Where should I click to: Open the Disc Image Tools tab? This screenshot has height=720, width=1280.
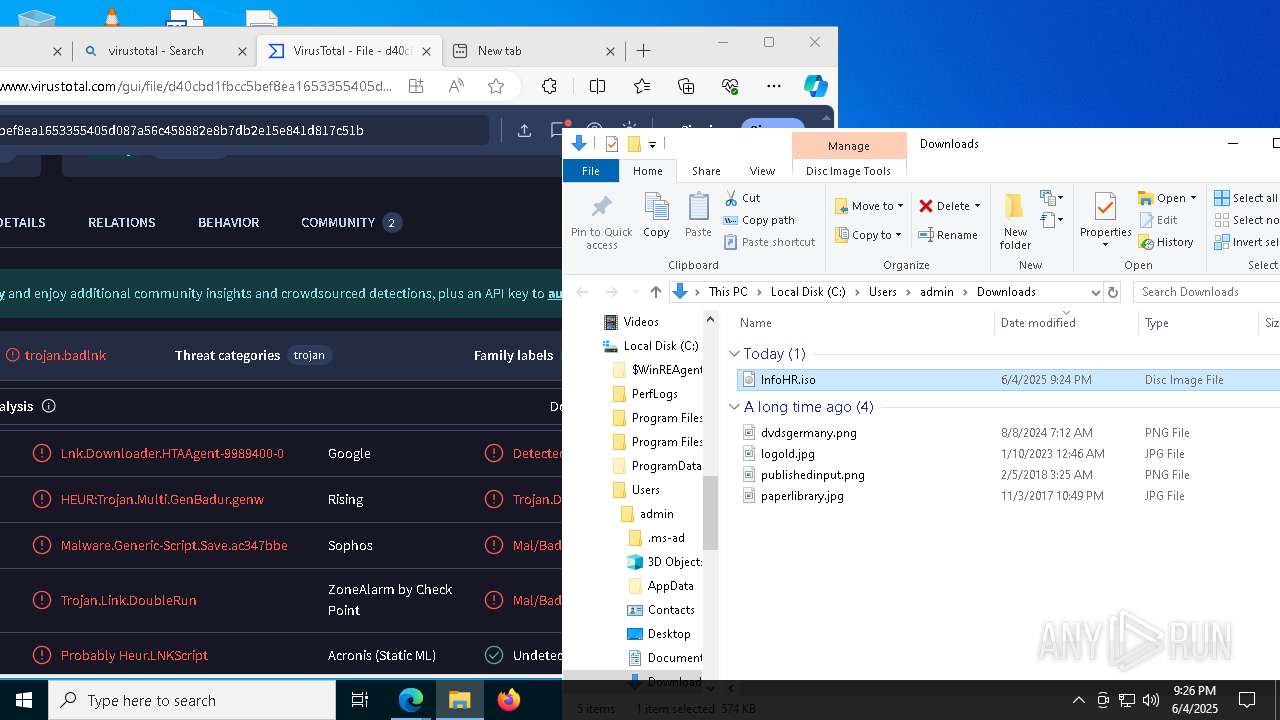[848, 171]
